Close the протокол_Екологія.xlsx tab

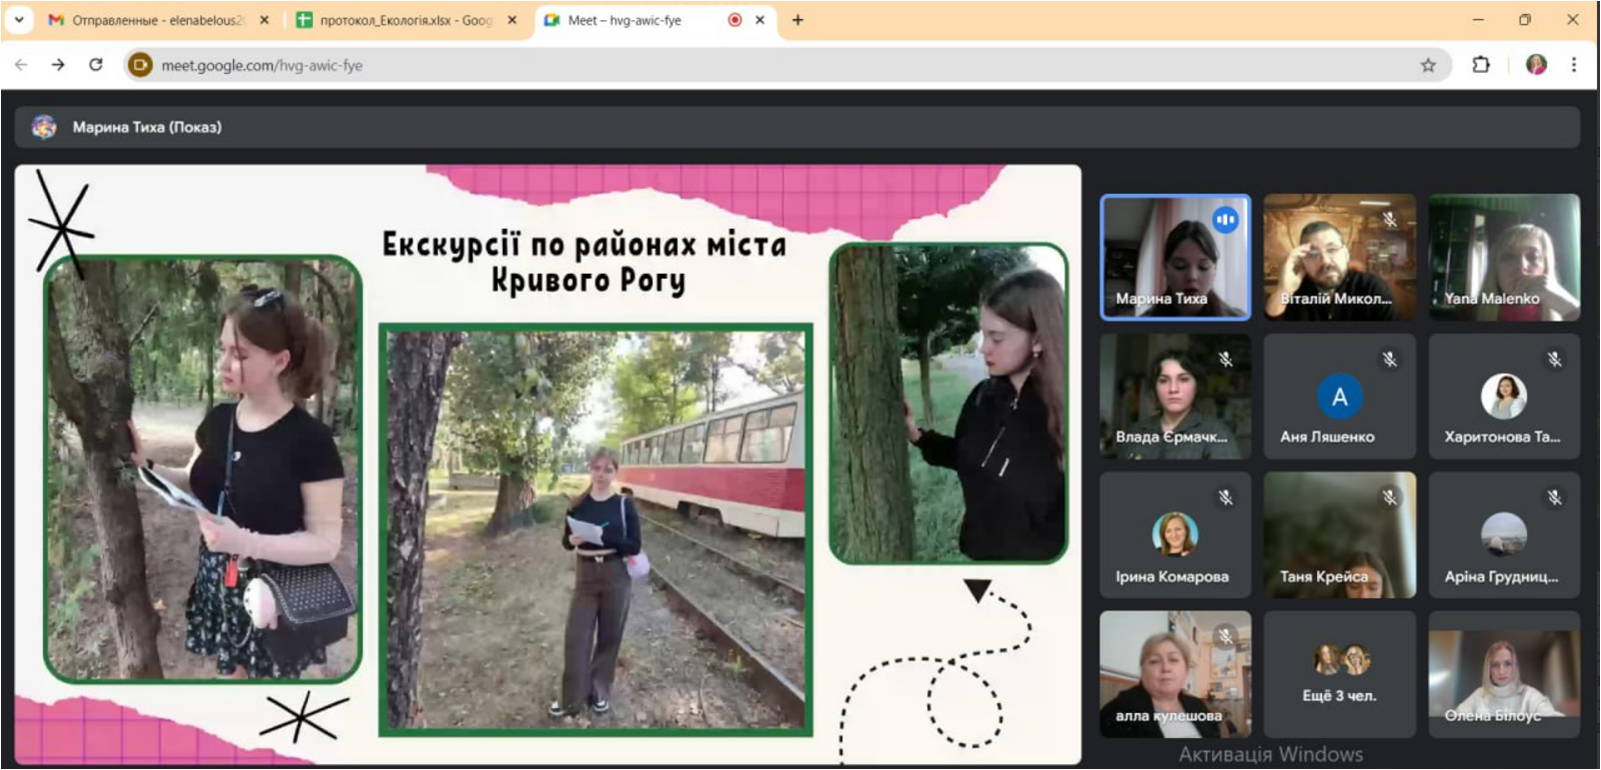512,20
